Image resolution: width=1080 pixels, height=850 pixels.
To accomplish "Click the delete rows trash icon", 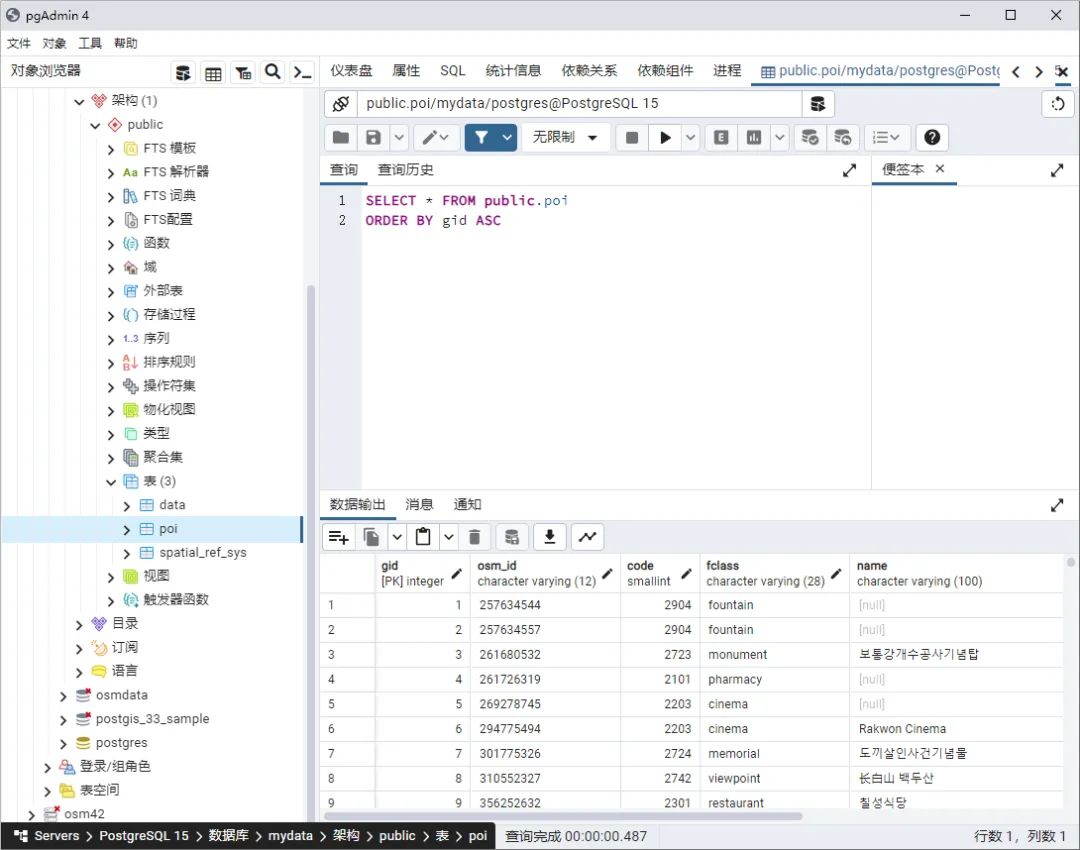I will 475,537.
